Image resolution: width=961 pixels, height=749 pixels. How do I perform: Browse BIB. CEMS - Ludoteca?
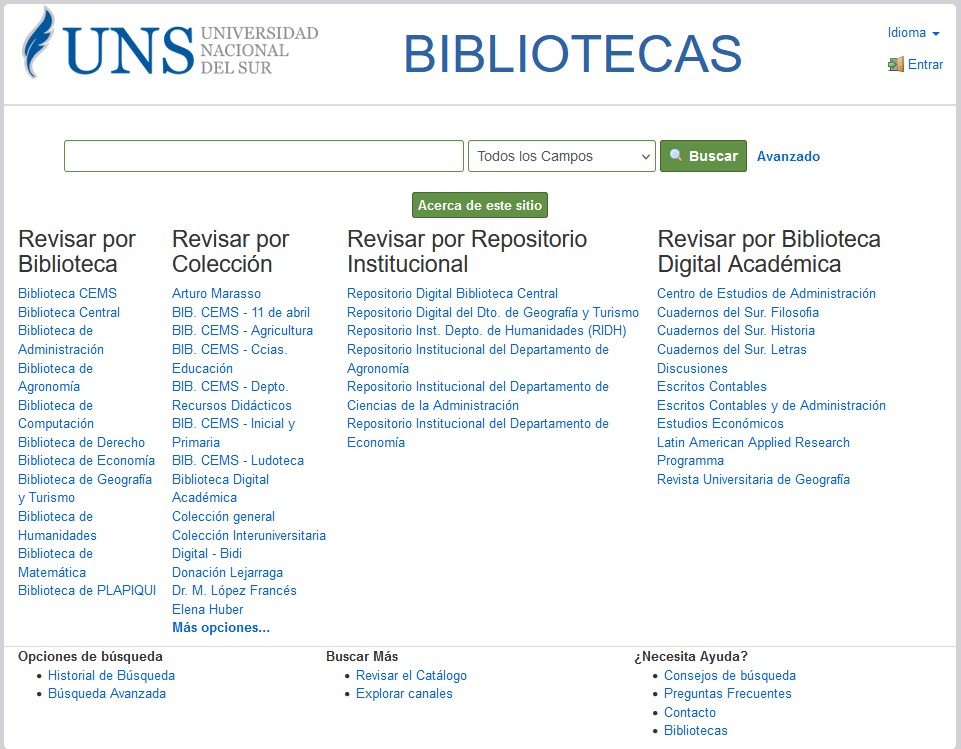point(238,461)
